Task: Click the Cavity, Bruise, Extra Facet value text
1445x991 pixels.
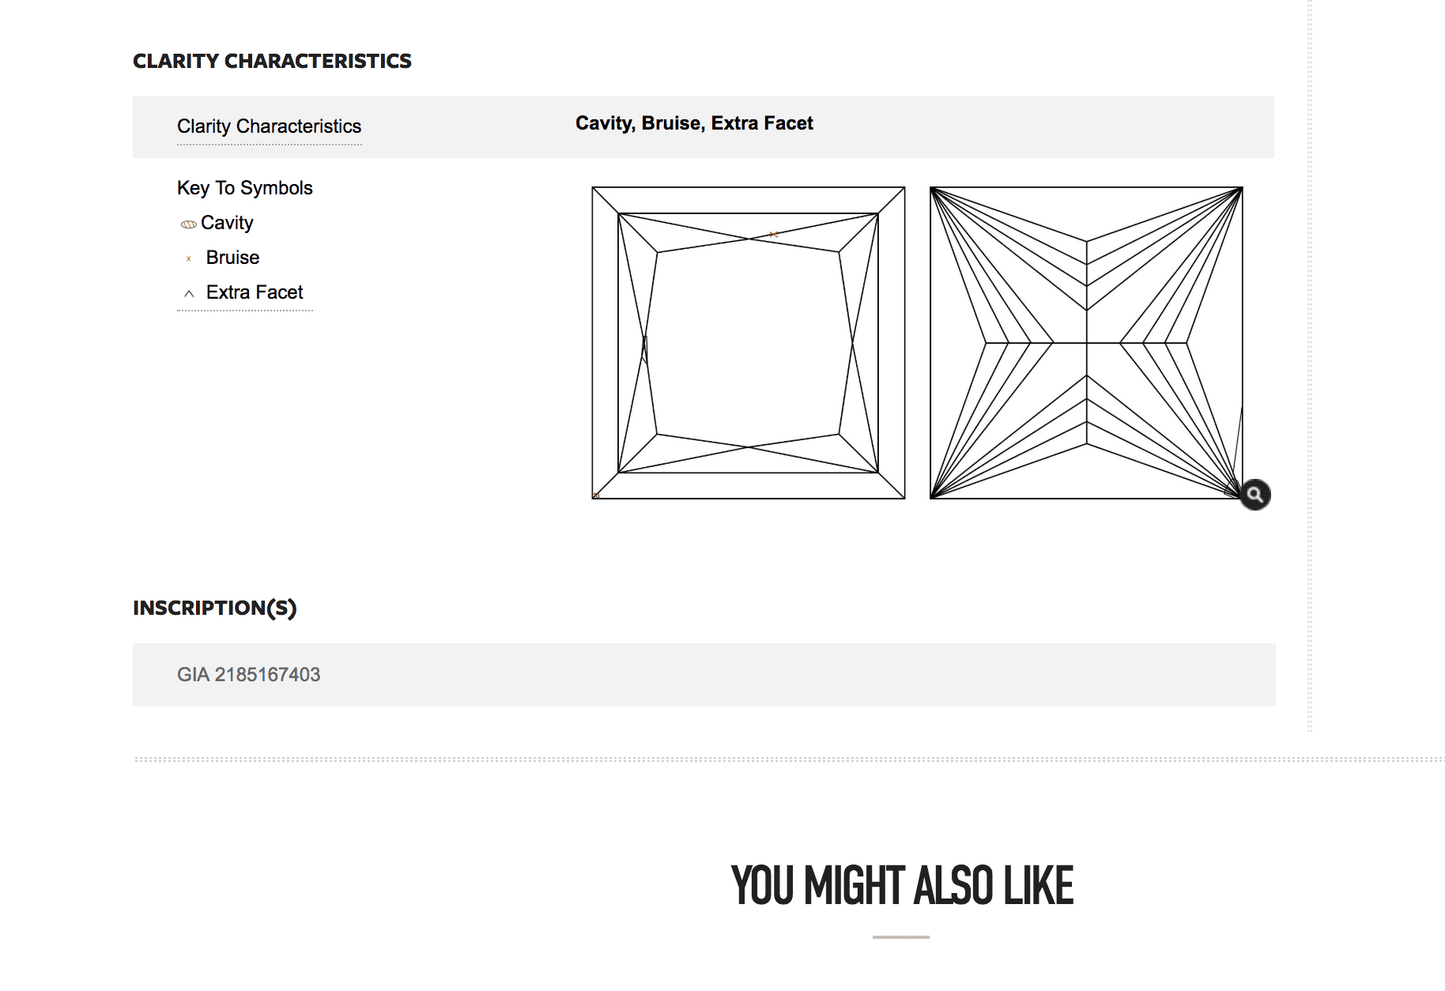Action: point(694,124)
